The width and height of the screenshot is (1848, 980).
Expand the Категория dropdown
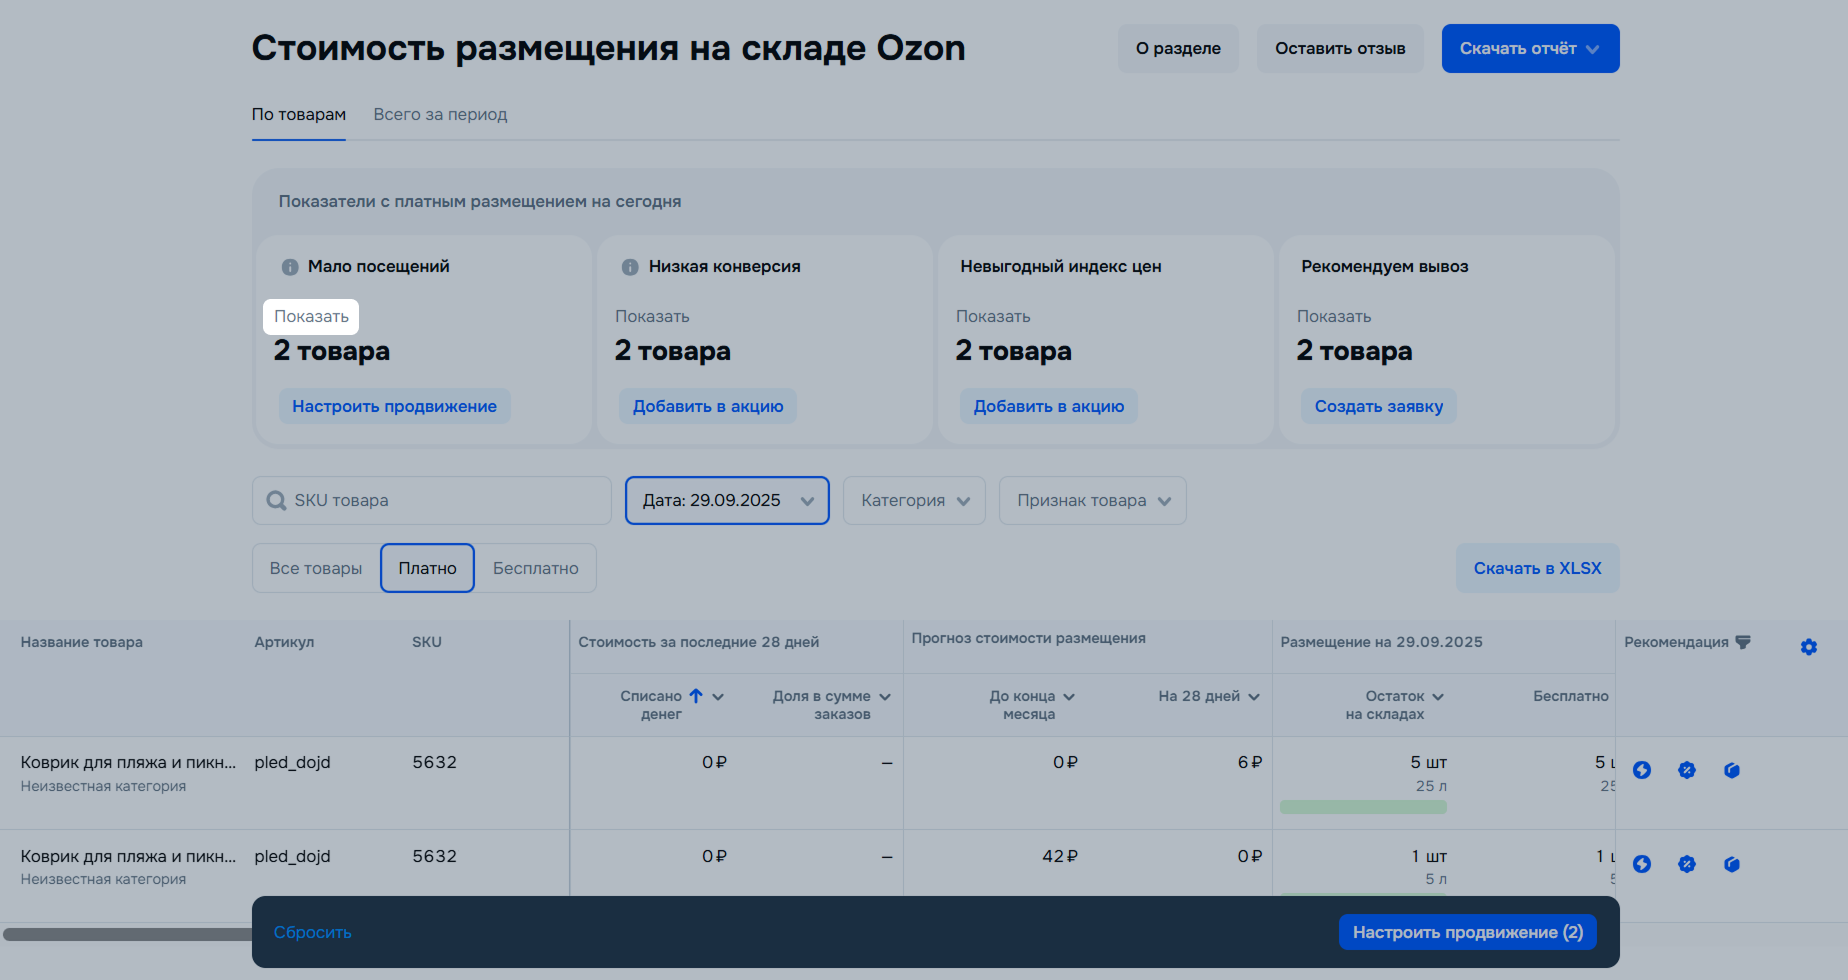click(914, 500)
